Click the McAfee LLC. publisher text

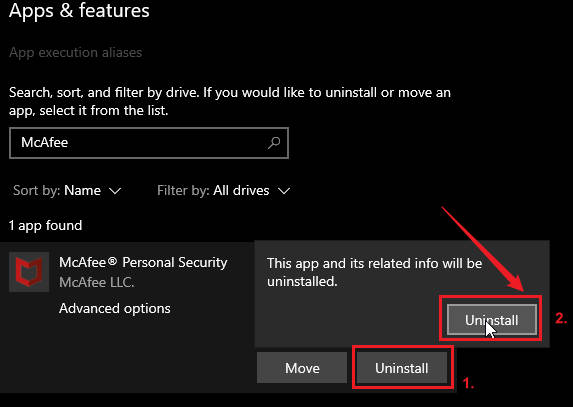[x=96, y=282]
